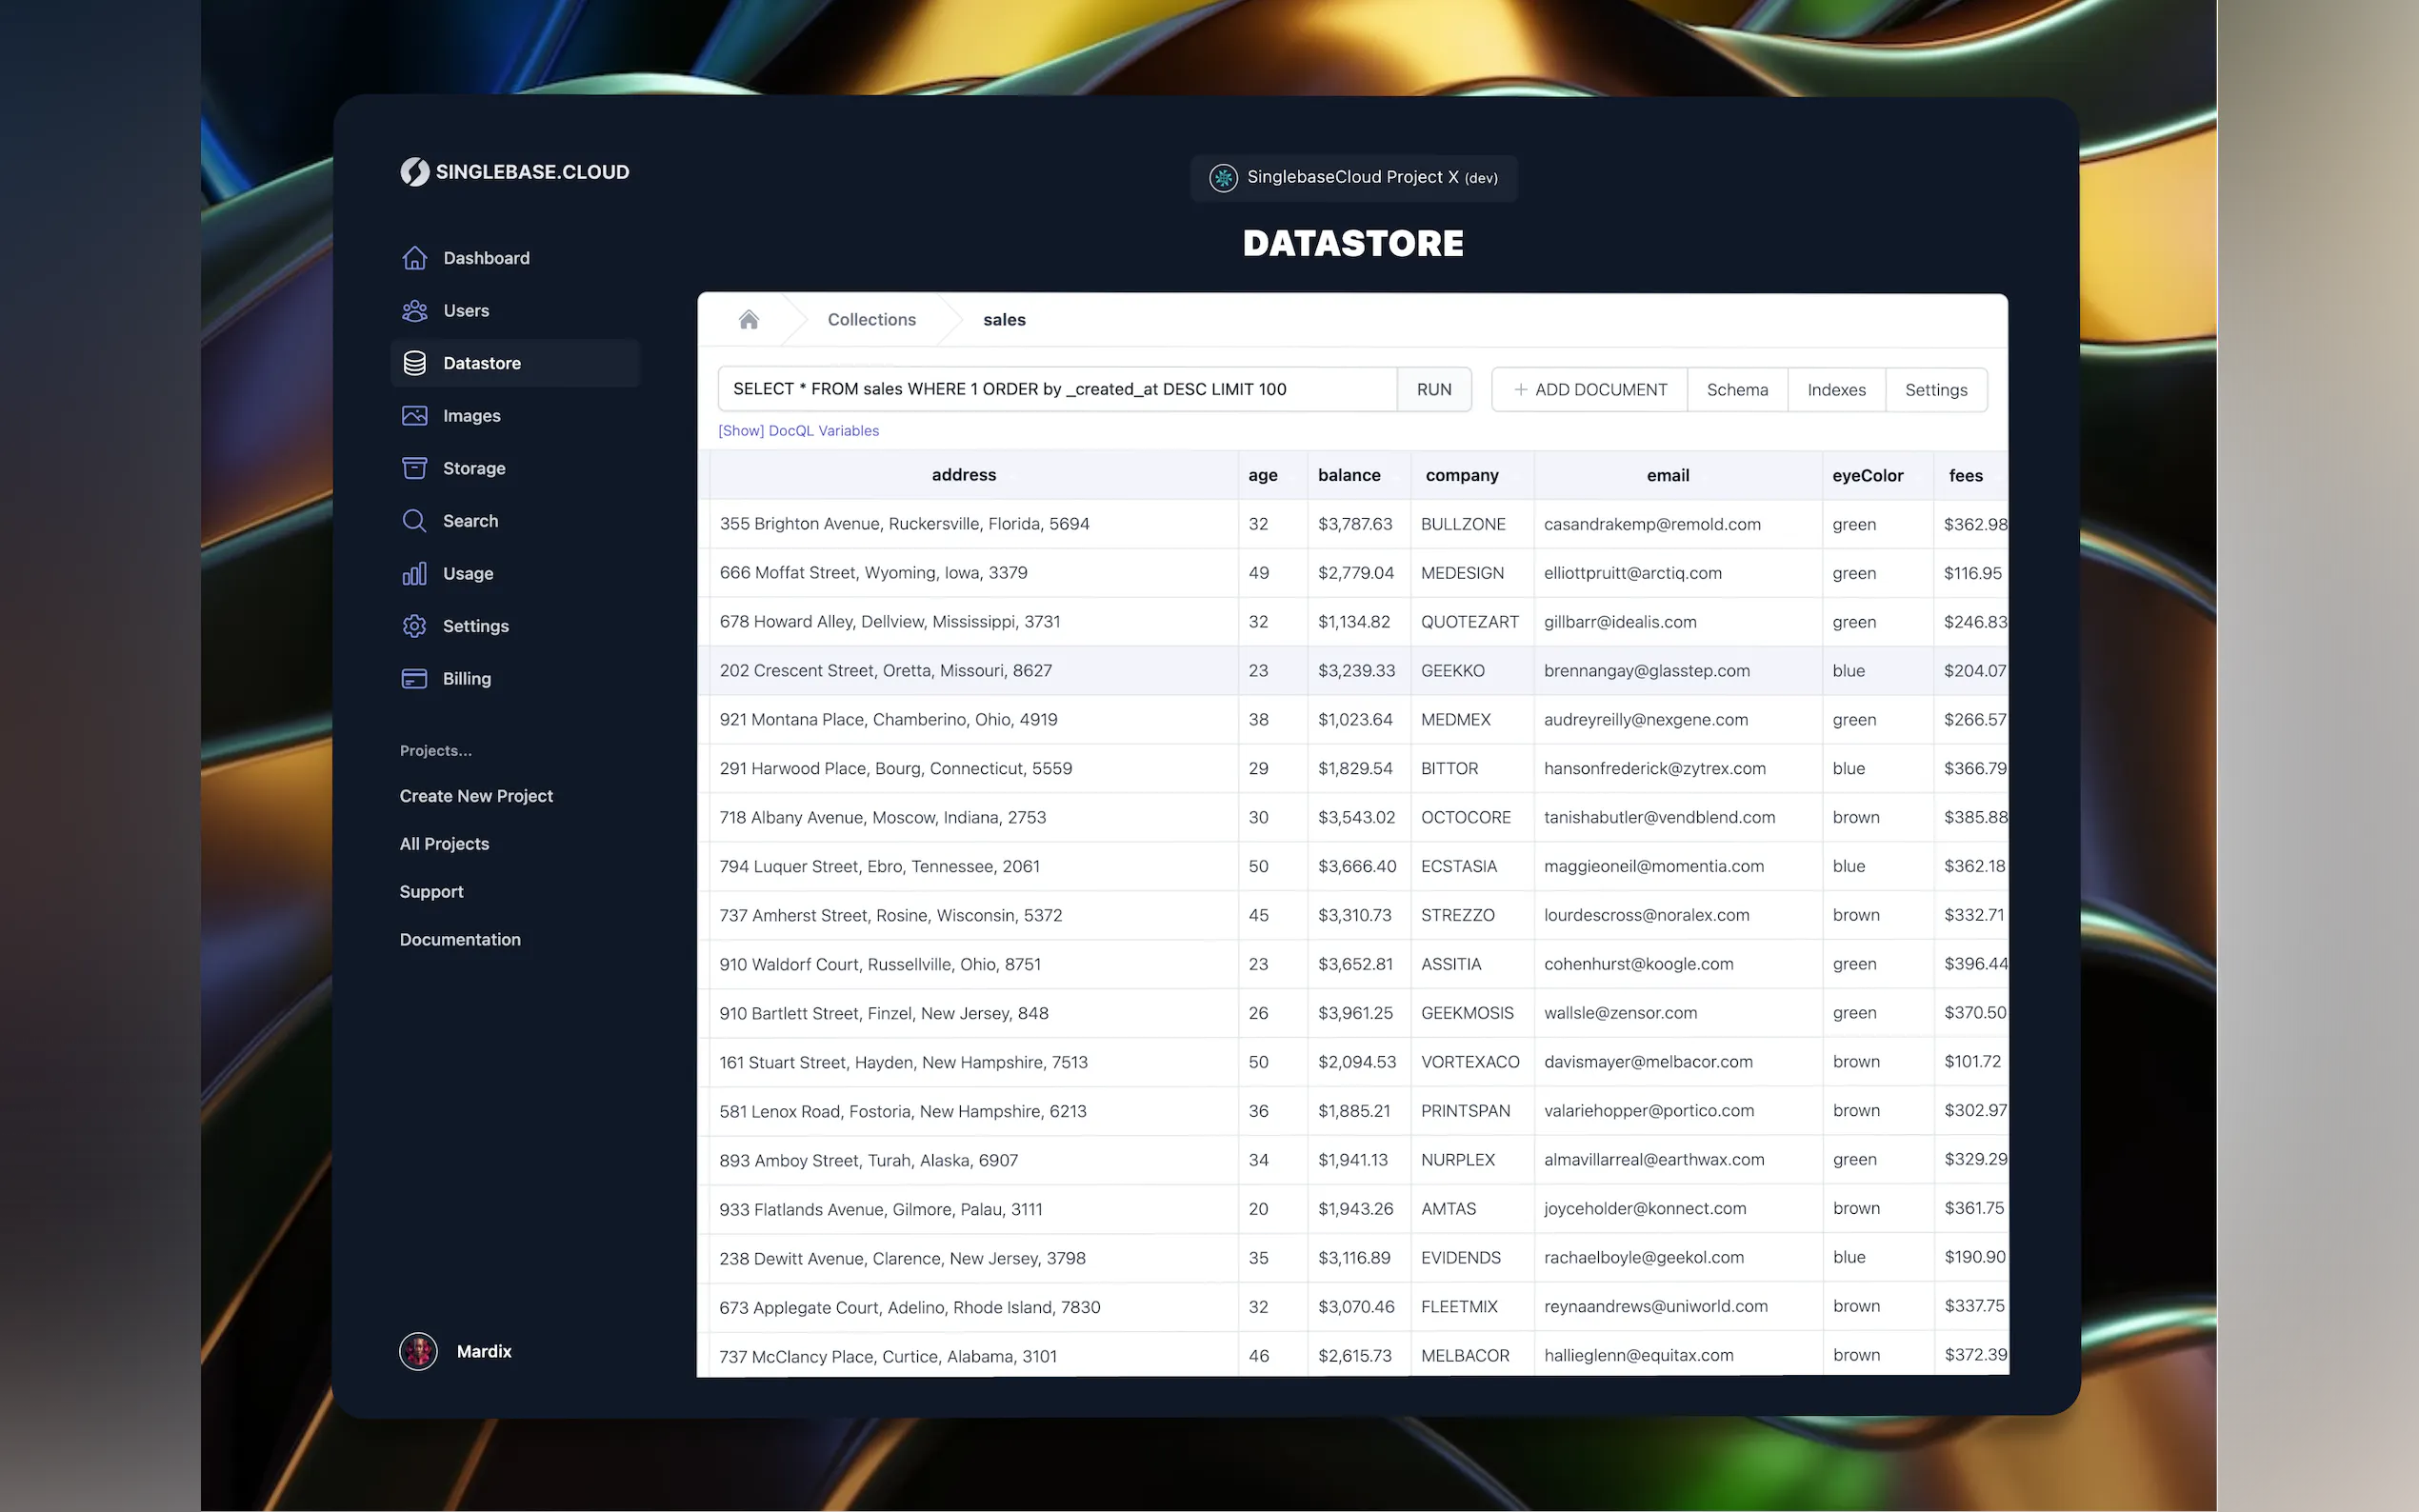Click the Datastore database icon
The width and height of the screenshot is (2419, 1512).
click(414, 363)
